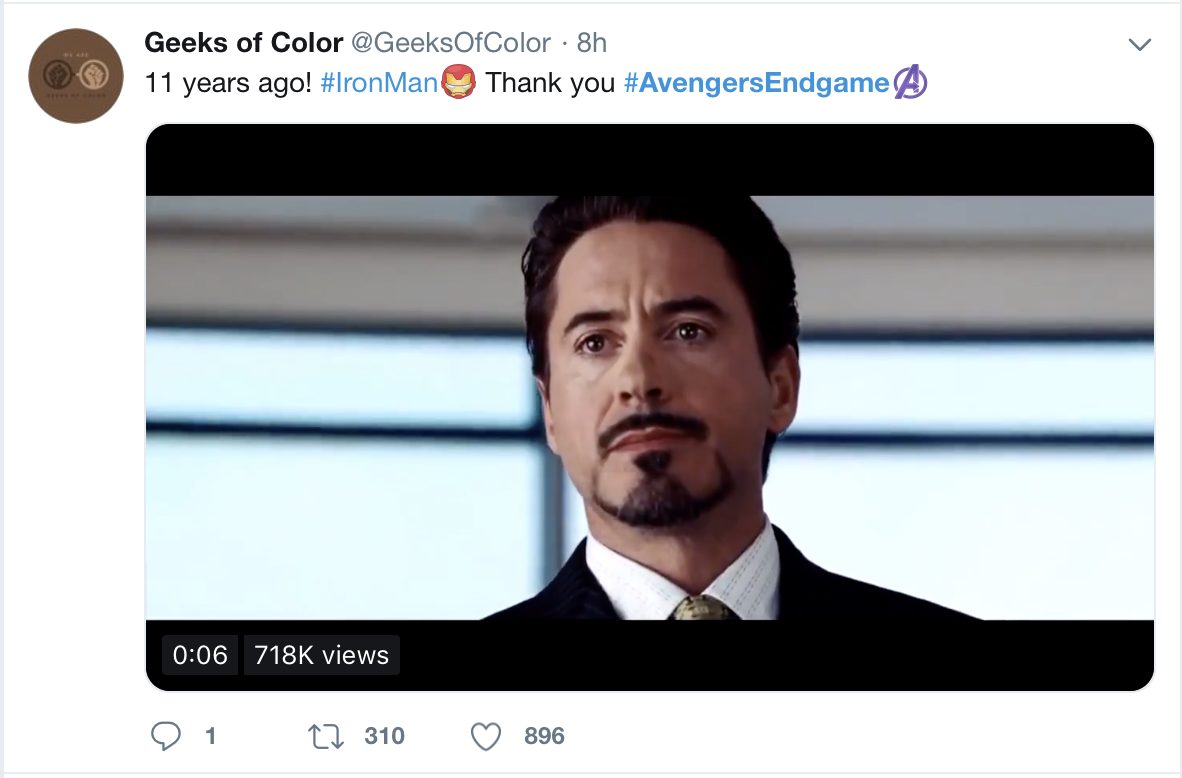This screenshot has height=778, width=1182.
Task: Click the retweet count 310
Action: [384, 737]
